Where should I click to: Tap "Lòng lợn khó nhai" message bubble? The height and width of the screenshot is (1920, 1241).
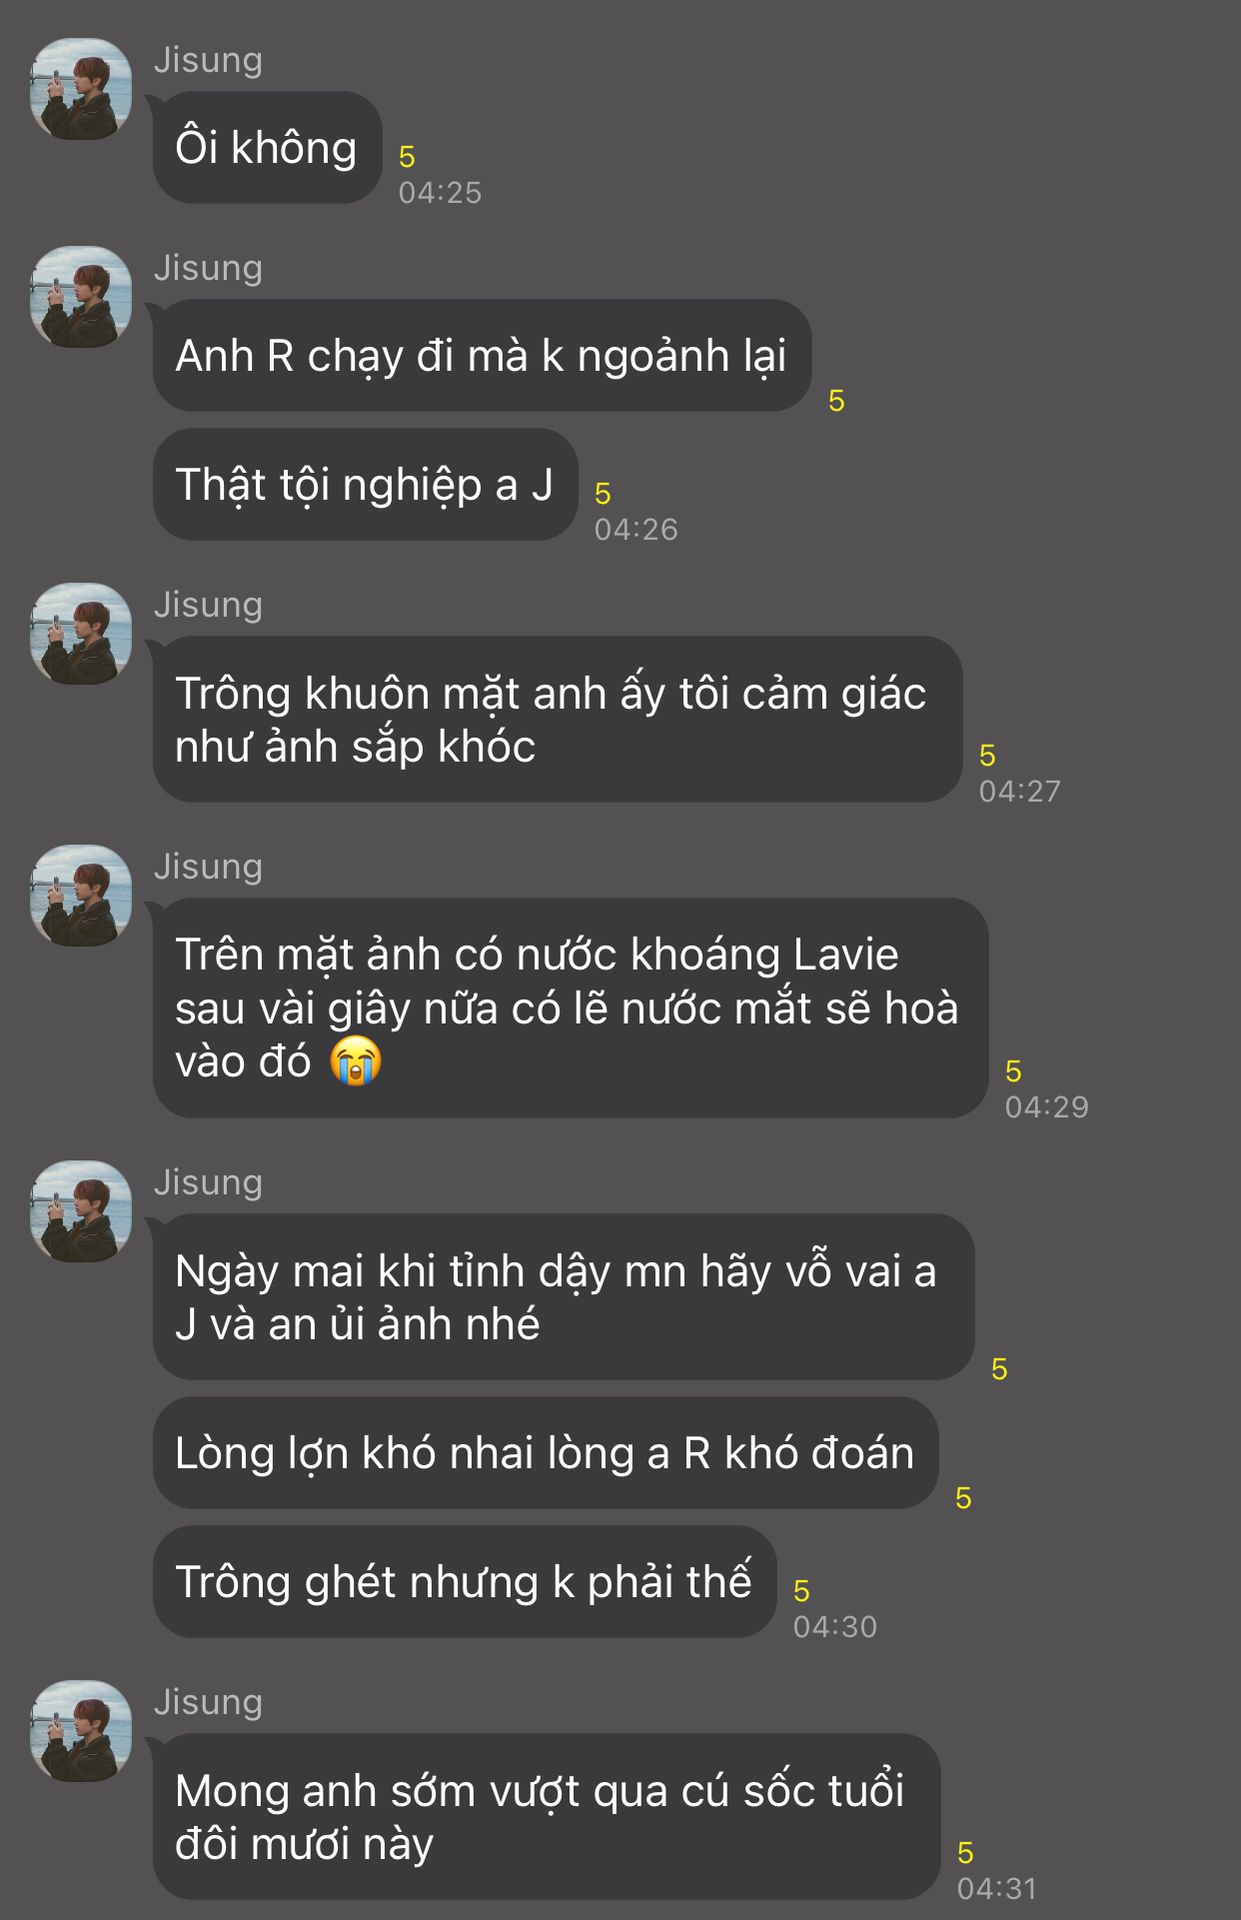(x=545, y=1453)
